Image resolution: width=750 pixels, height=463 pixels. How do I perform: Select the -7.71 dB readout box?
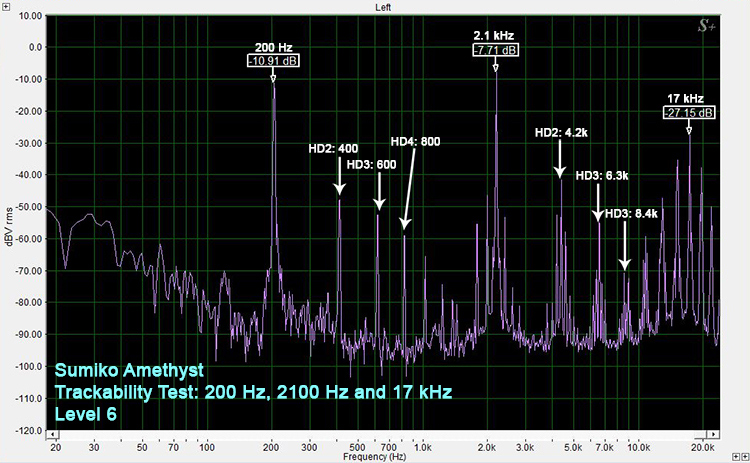click(496, 50)
